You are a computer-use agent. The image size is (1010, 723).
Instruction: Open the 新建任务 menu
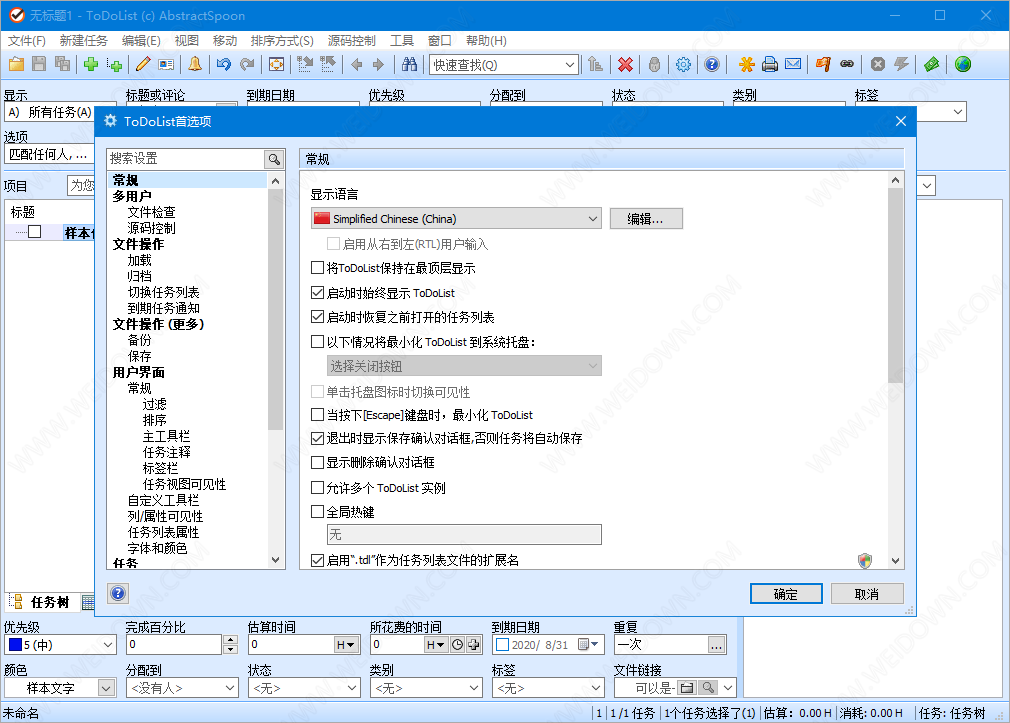[83, 41]
